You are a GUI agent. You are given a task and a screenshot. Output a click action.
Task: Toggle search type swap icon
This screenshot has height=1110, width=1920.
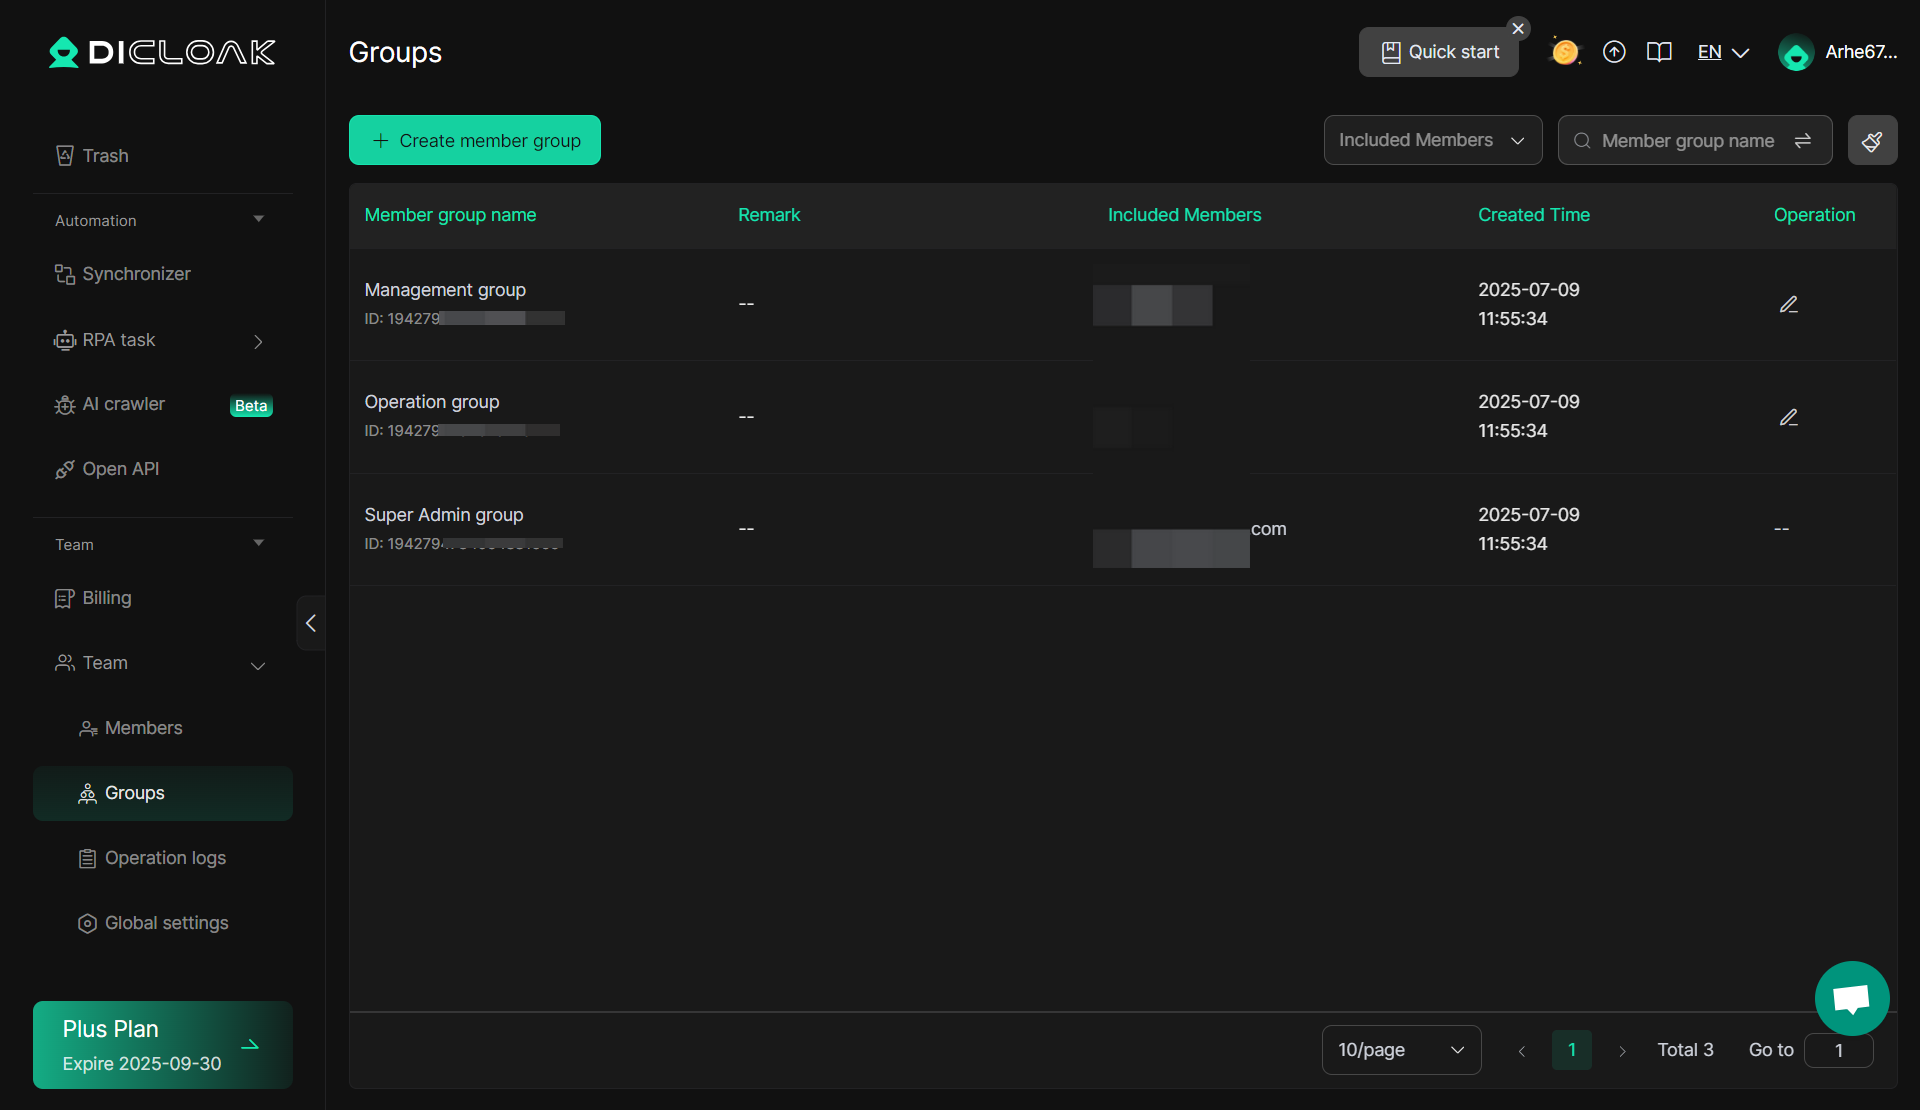[x=1803, y=141]
